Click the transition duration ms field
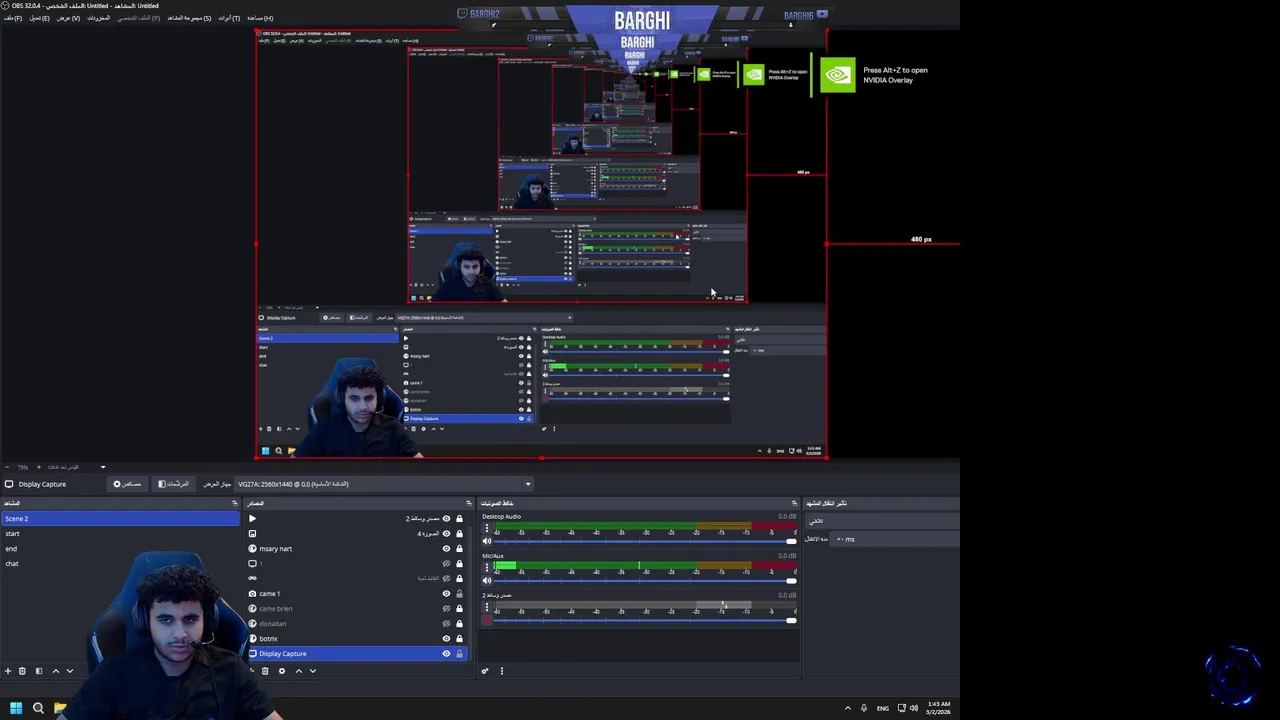Image resolution: width=1280 pixels, height=720 pixels. click(x=895, y=539)
